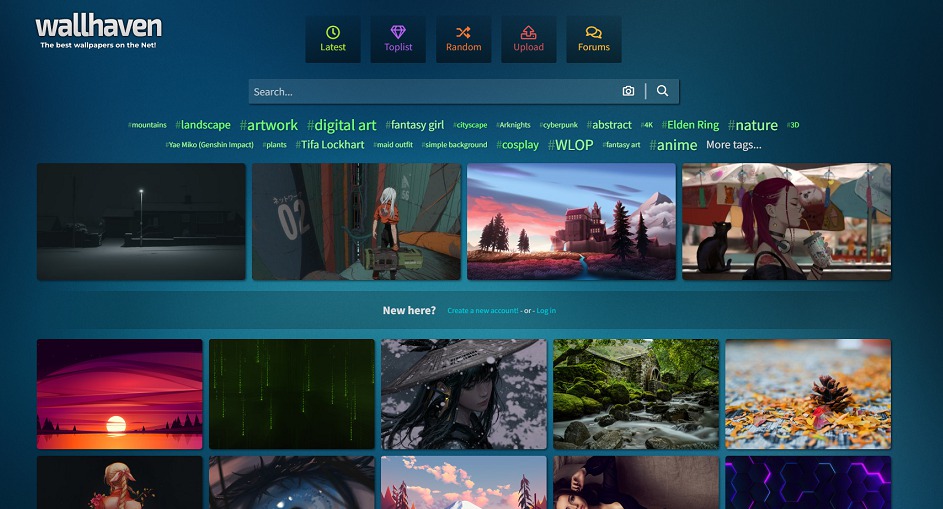This screenshot has width=943, height=509.
Task: Choose the #maid outfit tag
Action: [x=393, y=145]
